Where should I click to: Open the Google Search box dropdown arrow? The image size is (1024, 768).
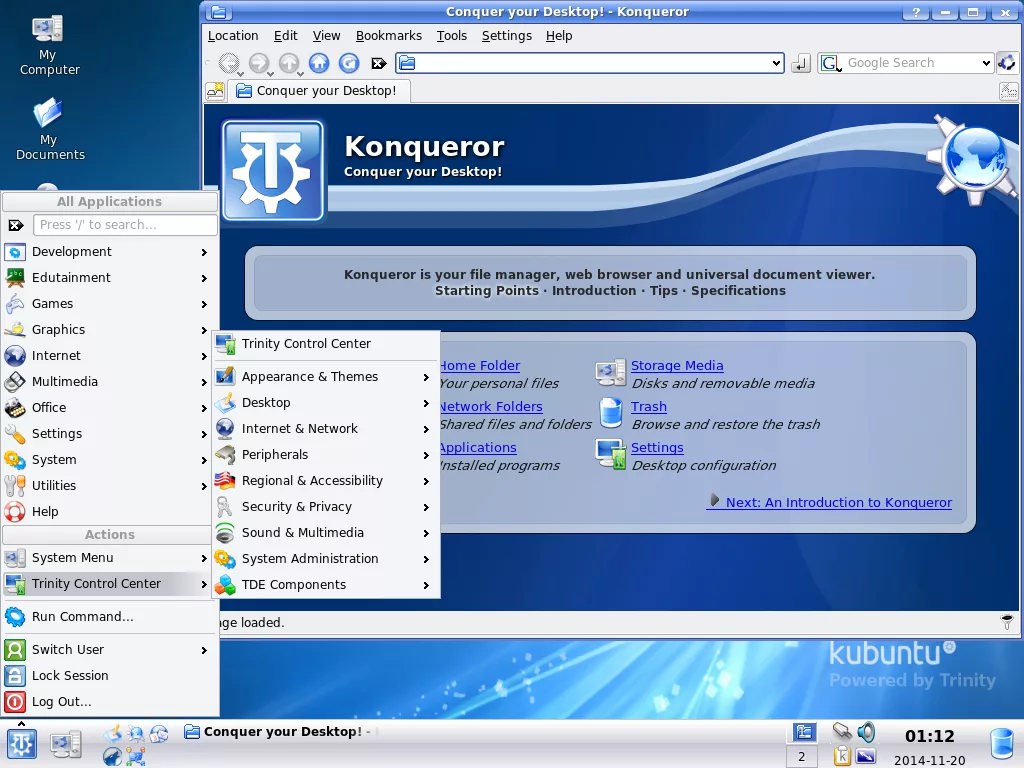click(x=986, y=63)
